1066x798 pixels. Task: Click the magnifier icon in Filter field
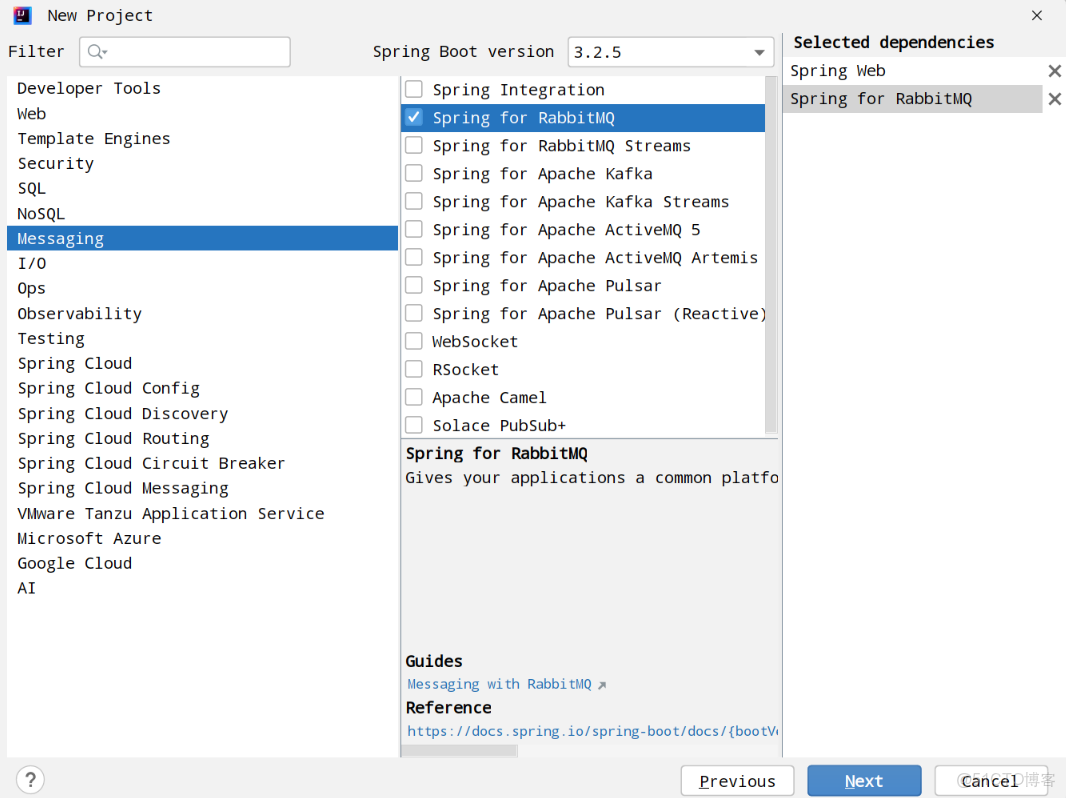93,51
